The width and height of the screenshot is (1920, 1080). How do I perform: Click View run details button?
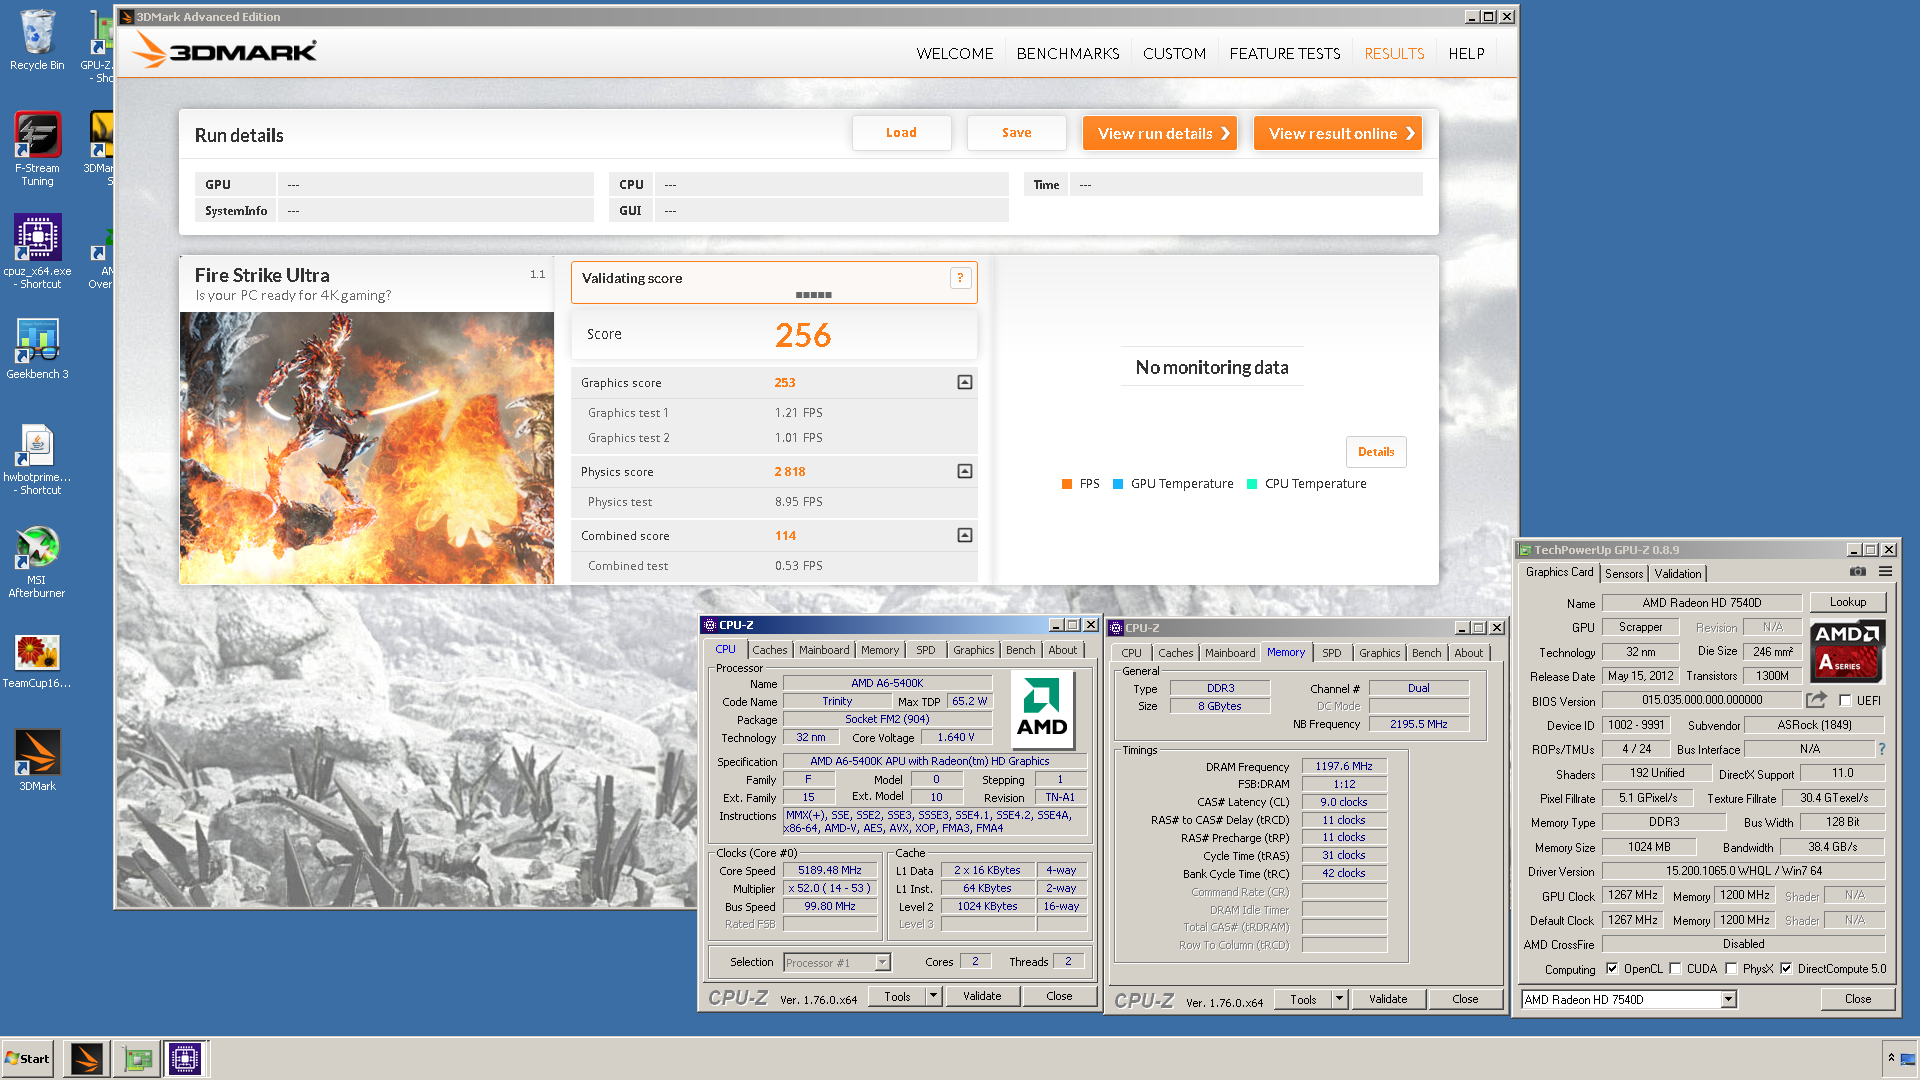pos(1160,133)
